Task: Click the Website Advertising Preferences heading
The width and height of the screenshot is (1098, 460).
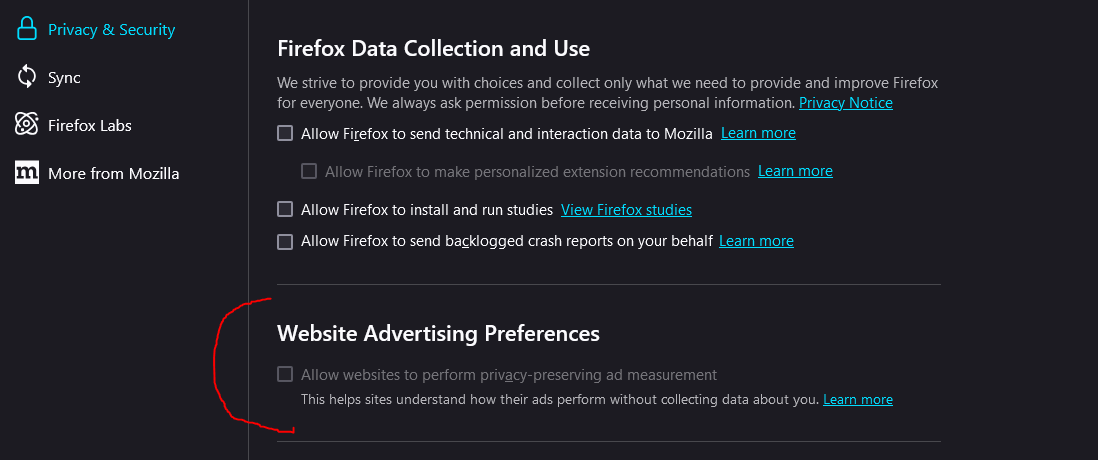Action: [438, 333]
